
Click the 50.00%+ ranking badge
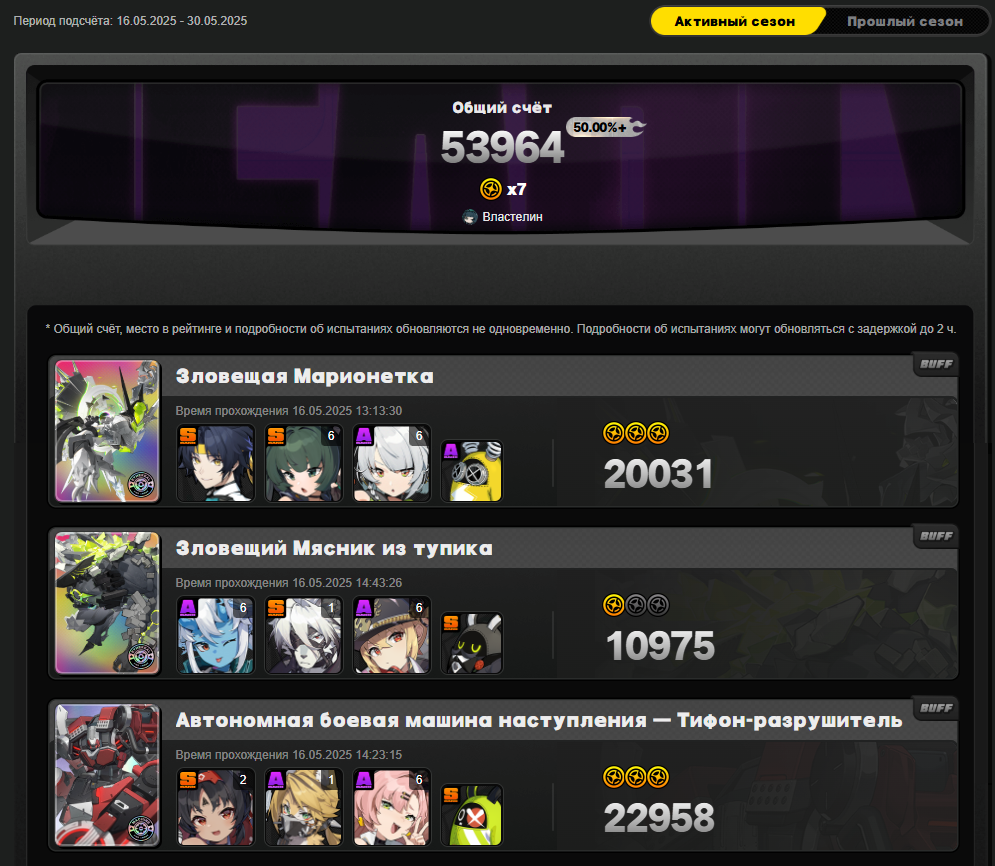click(605, 127)
